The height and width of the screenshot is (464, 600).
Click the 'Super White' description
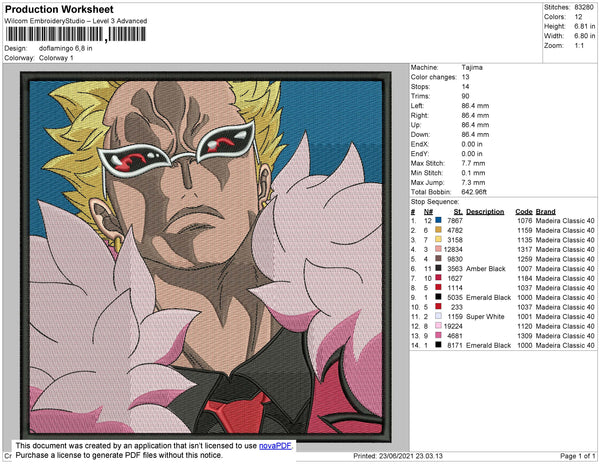(x=485, y=317)
